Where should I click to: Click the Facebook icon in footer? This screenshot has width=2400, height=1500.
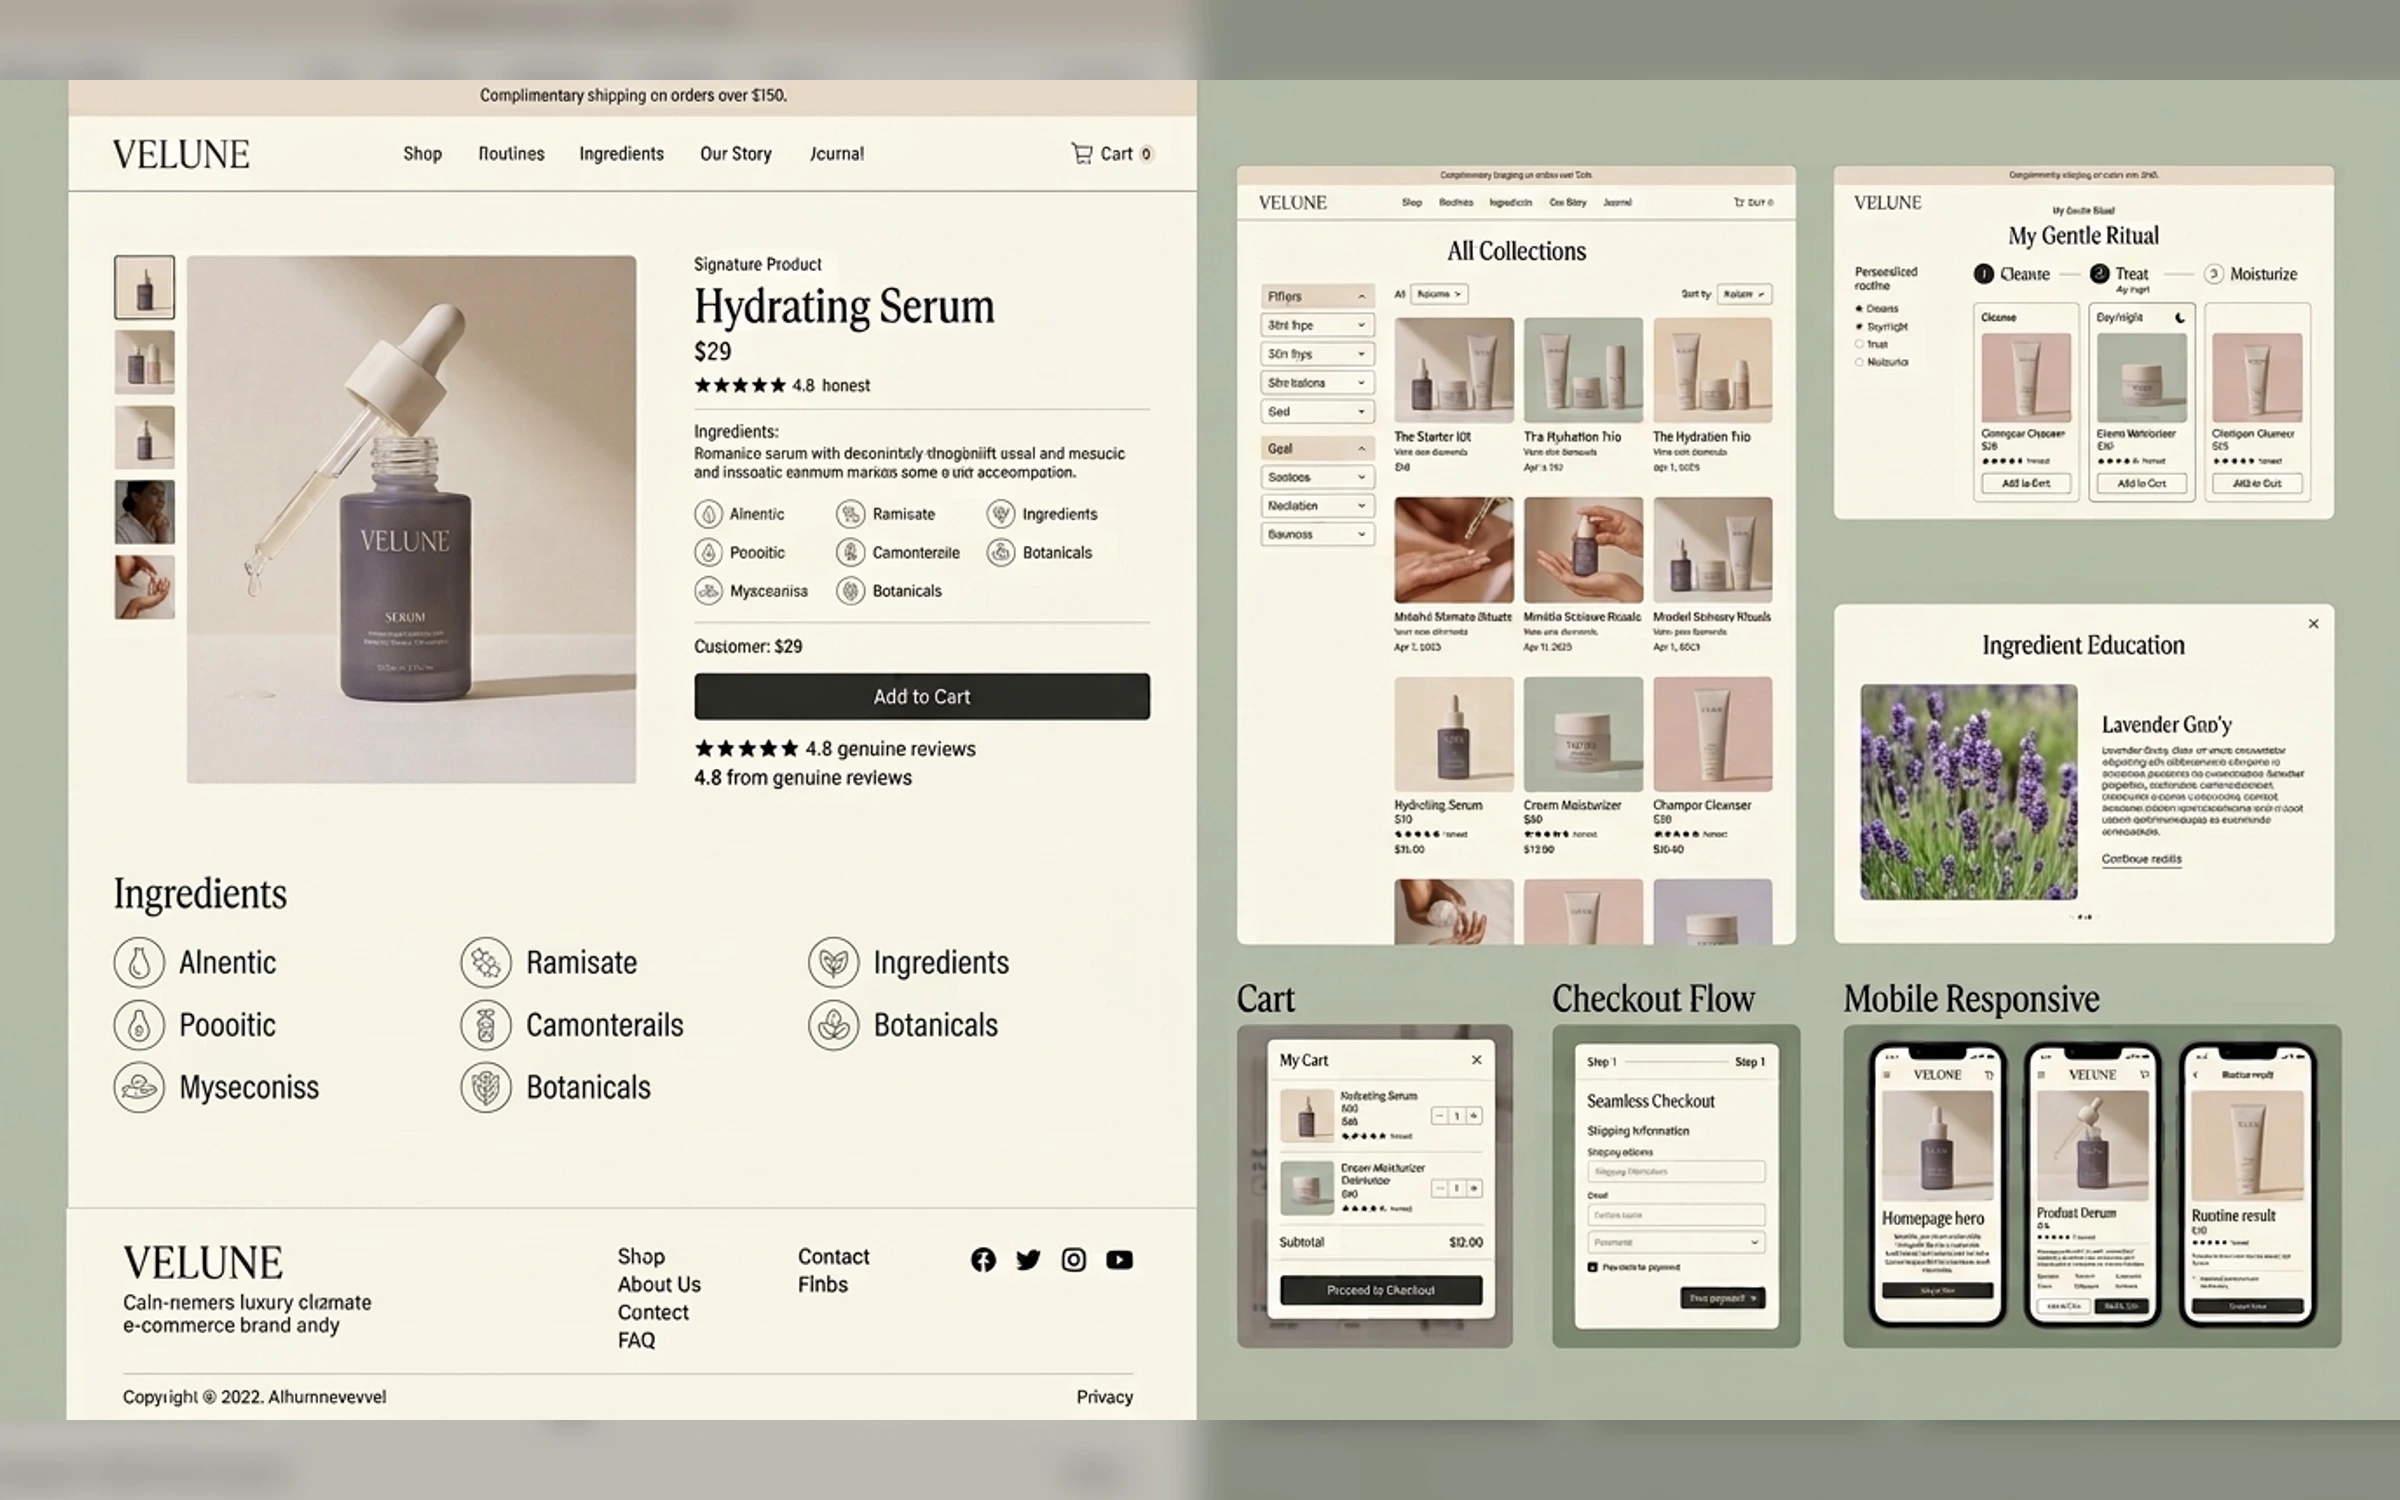click(983, 1260)
